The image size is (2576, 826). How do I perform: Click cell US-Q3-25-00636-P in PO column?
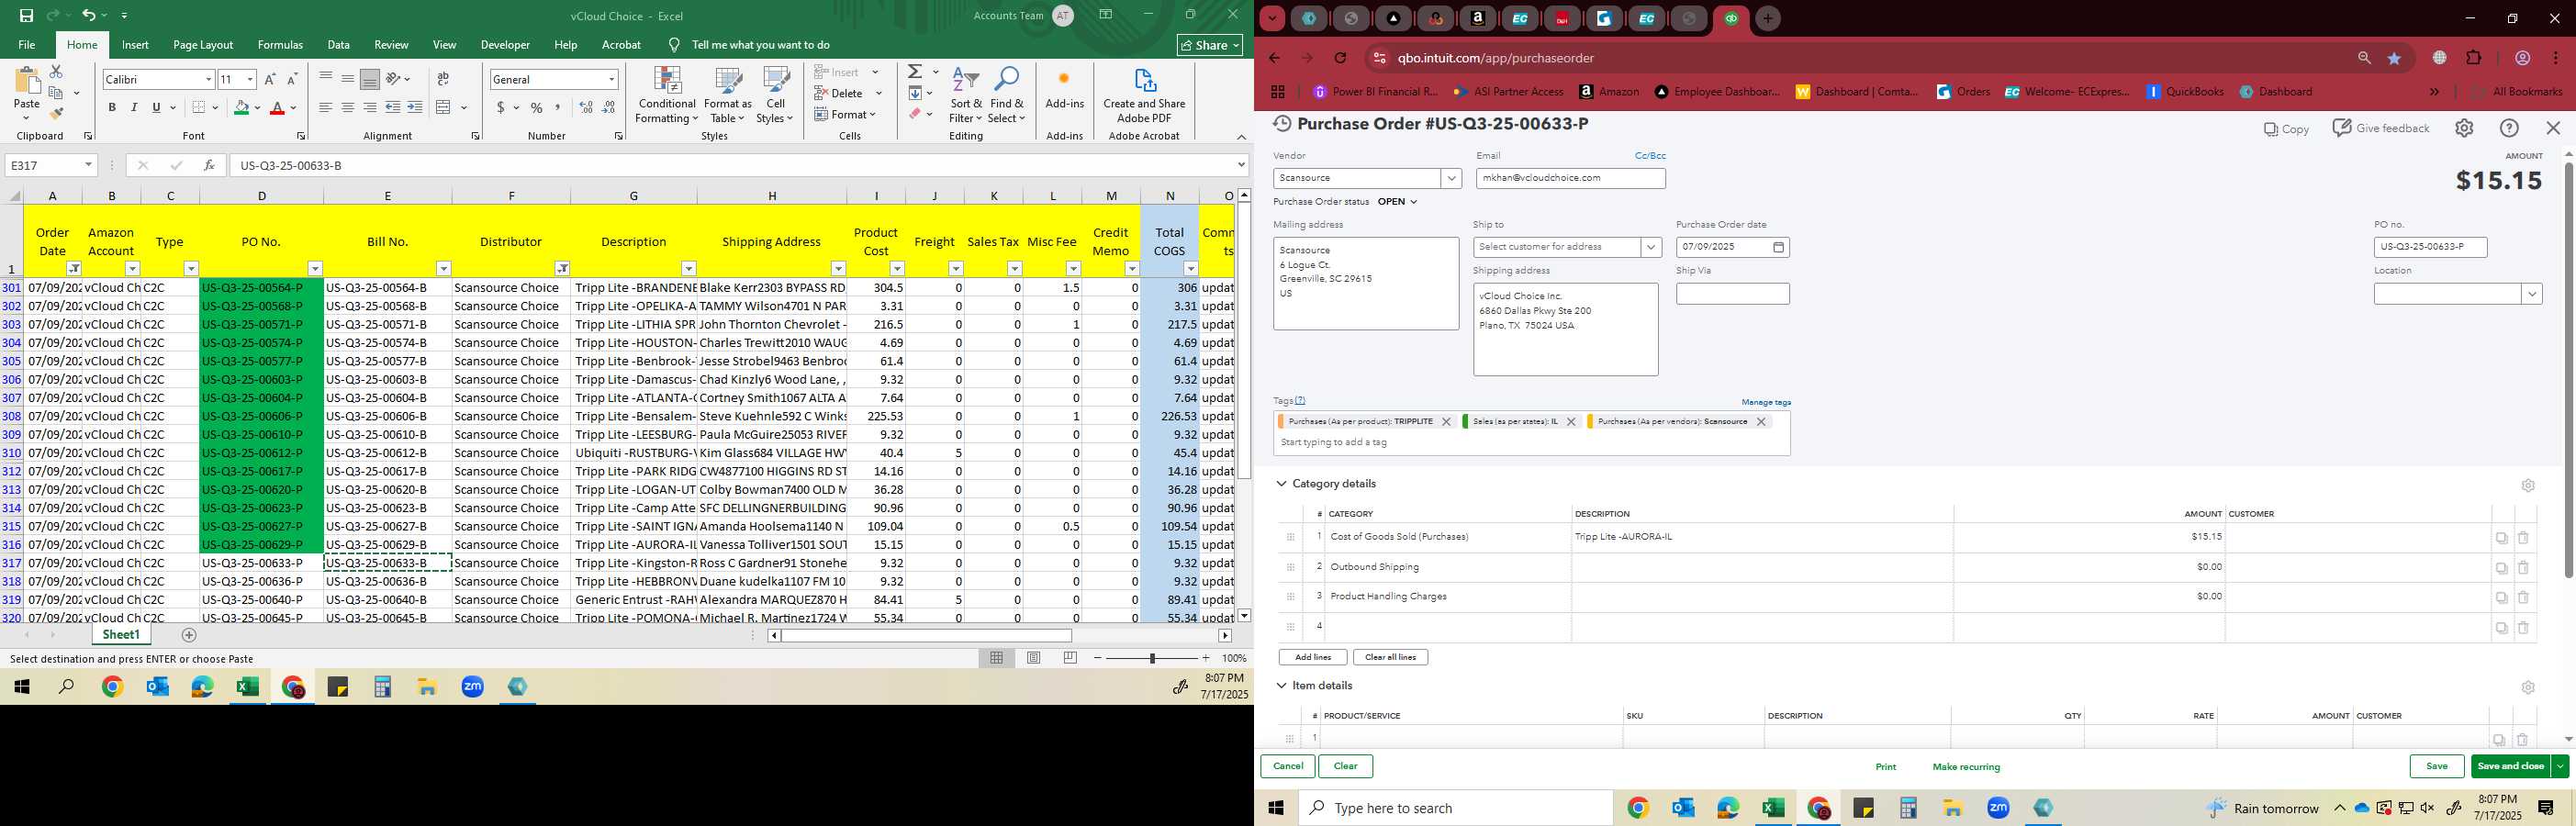[261, 581]
